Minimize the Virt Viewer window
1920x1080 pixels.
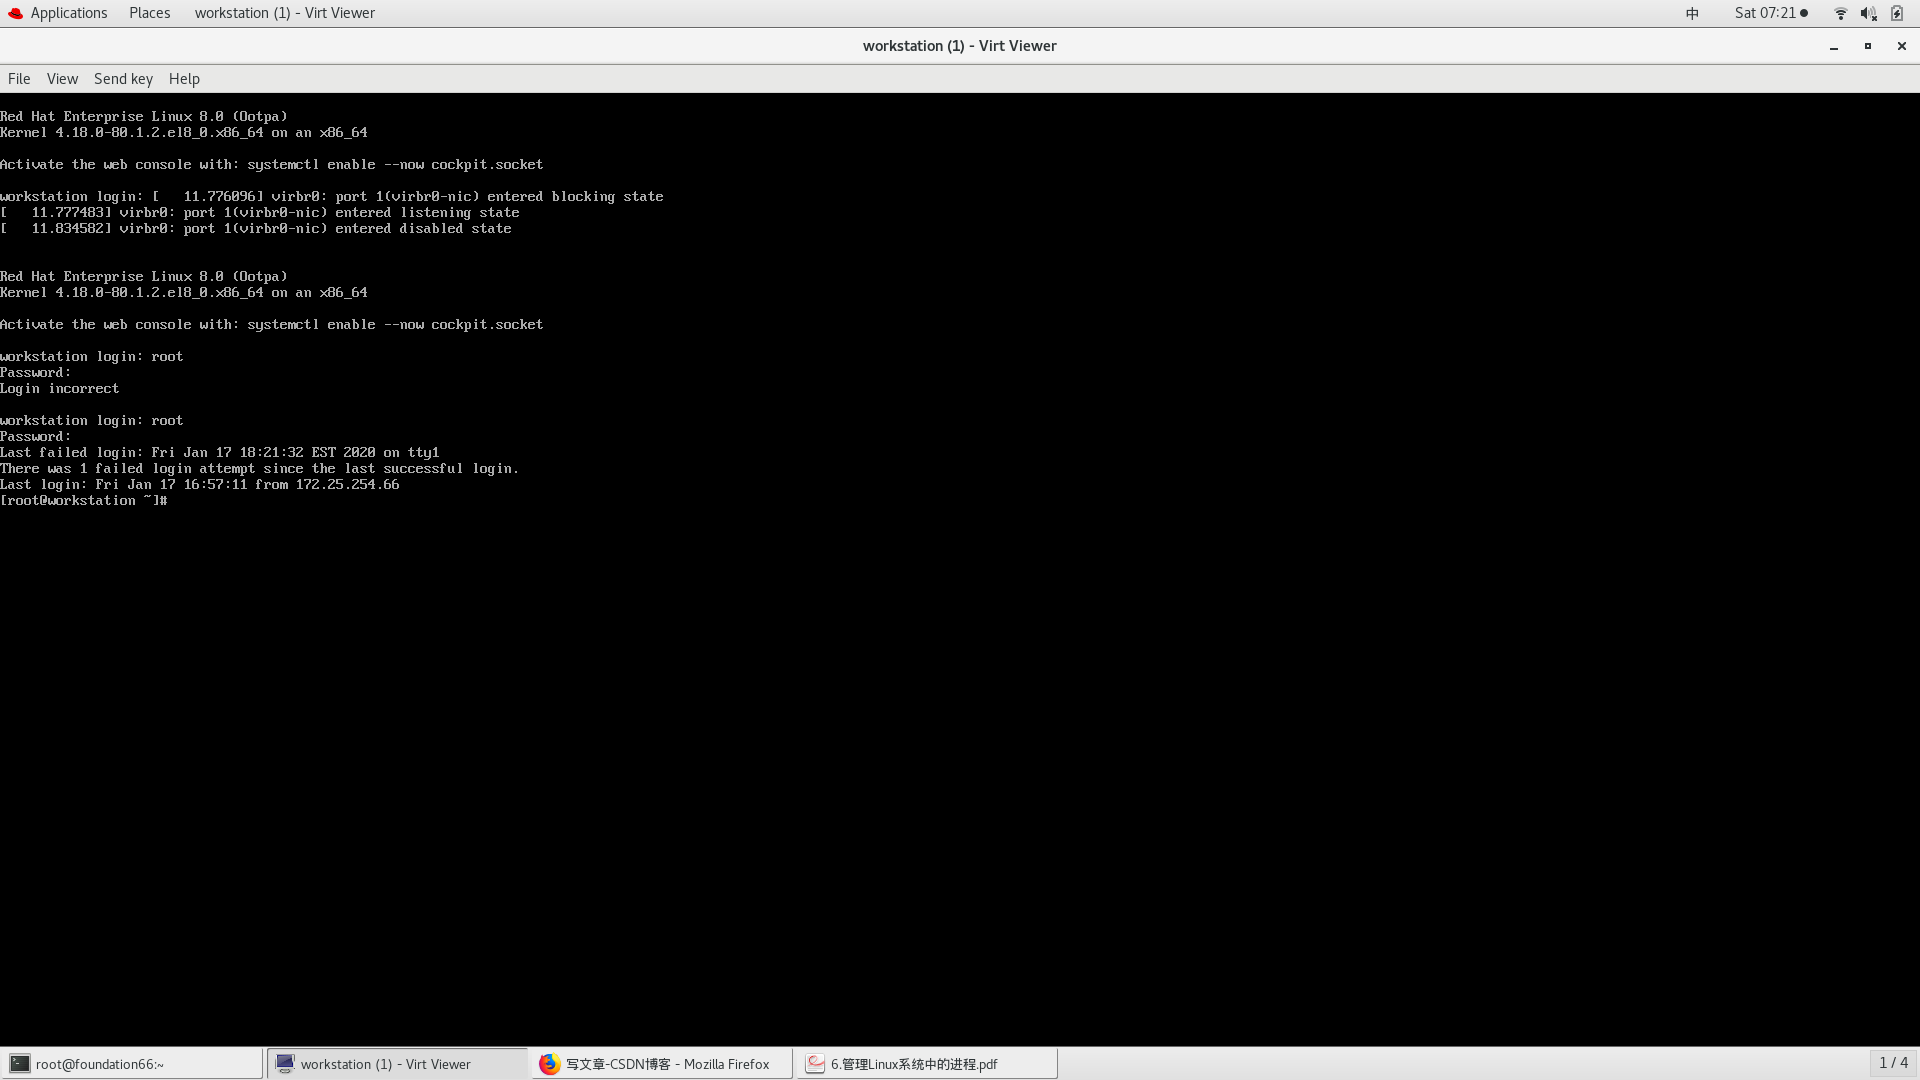[x=1834, y=46]
